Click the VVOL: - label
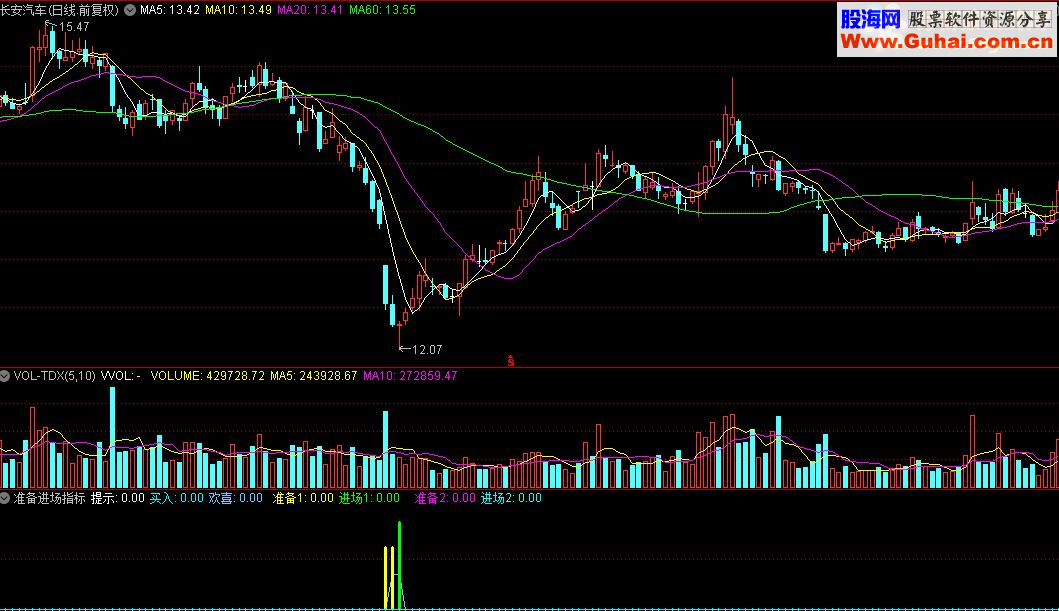Viewport: 1059px width, 611px height. [120, 376]
